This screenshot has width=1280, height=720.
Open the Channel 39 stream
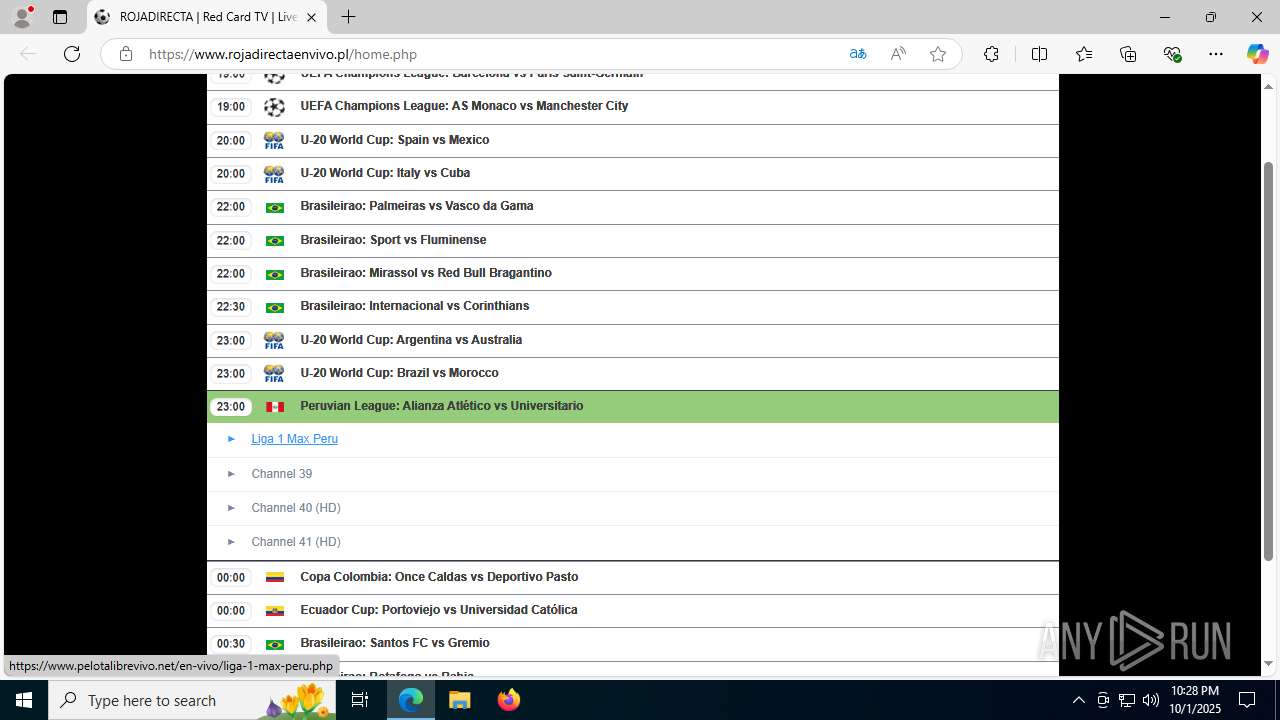click(282, 474)
